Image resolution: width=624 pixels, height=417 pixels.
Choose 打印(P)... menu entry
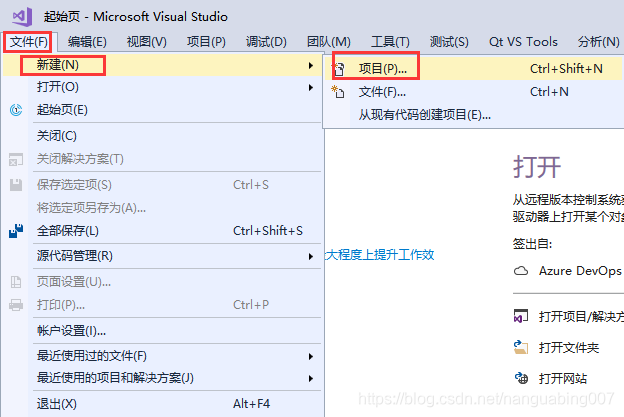point(162,305)
